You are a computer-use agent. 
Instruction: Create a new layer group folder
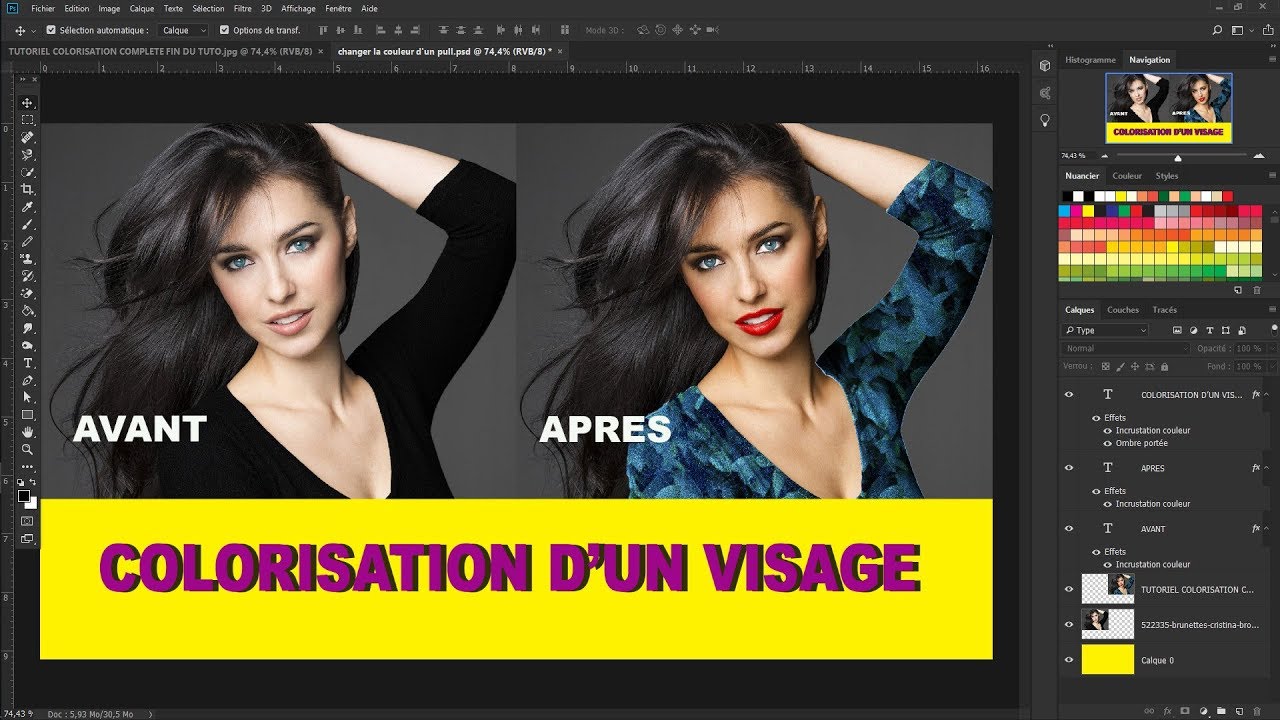click(x=1221, y=711)
